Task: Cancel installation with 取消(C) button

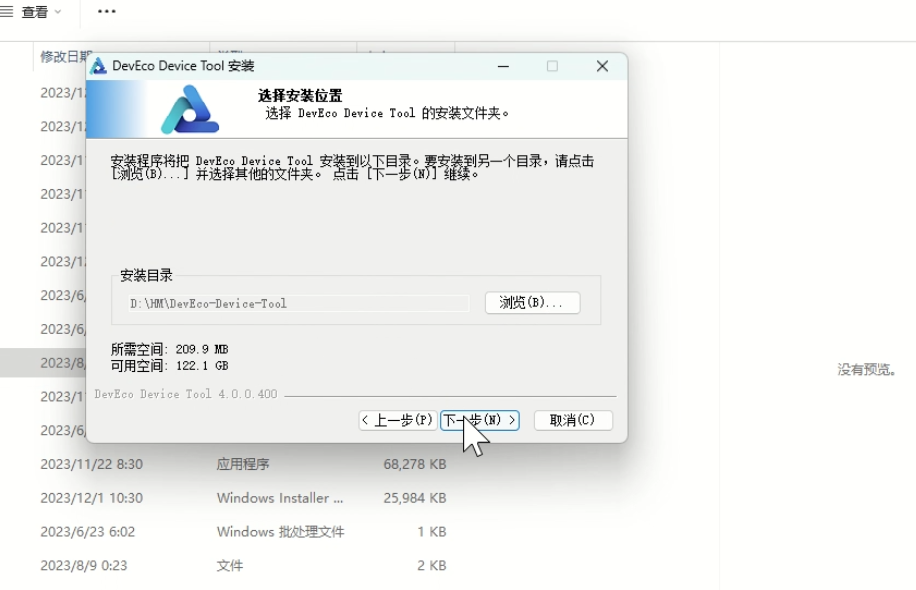Action: 573,420
